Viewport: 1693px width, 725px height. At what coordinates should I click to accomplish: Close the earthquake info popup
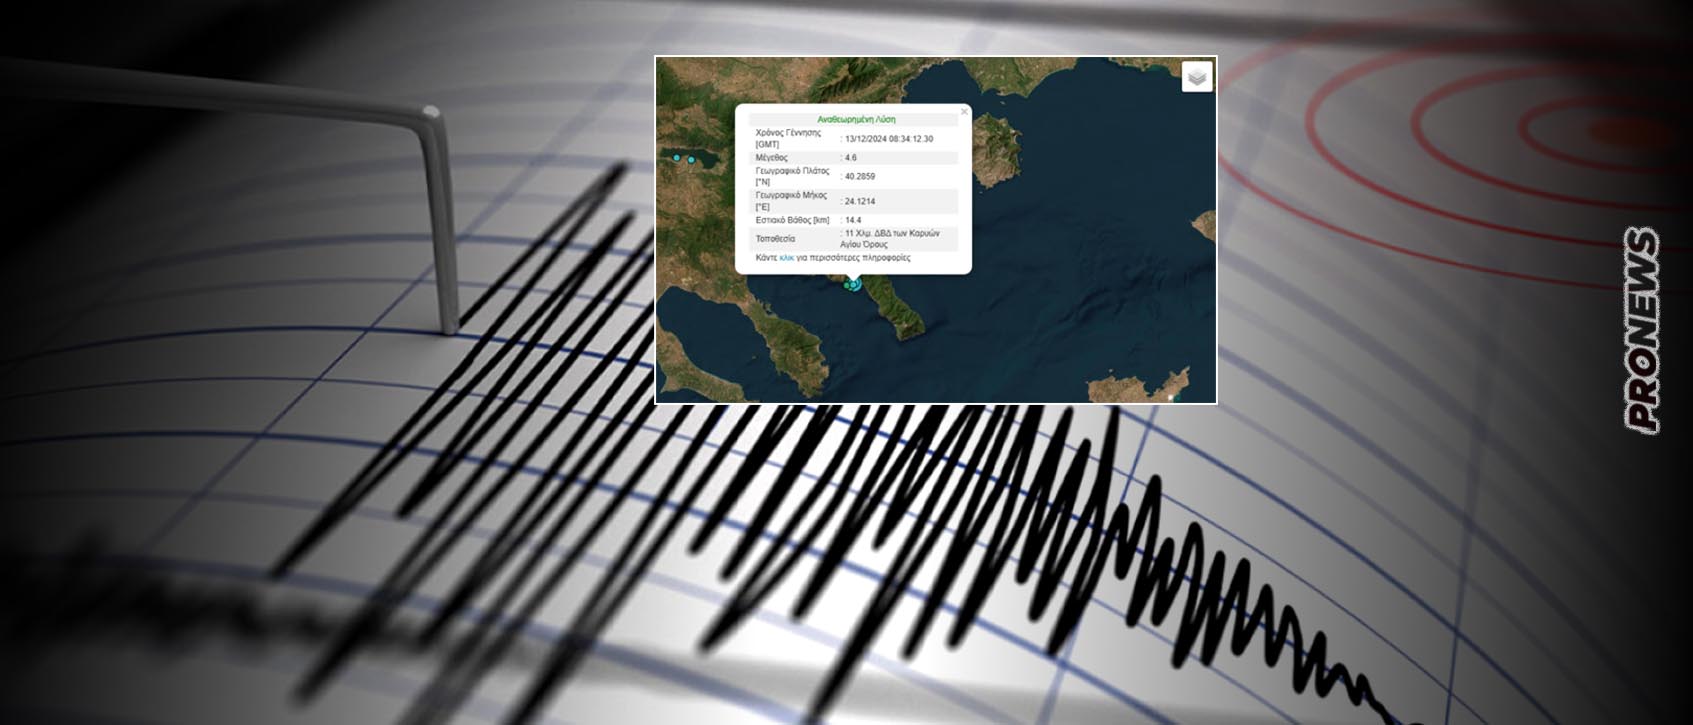click(x=964, y=112)
